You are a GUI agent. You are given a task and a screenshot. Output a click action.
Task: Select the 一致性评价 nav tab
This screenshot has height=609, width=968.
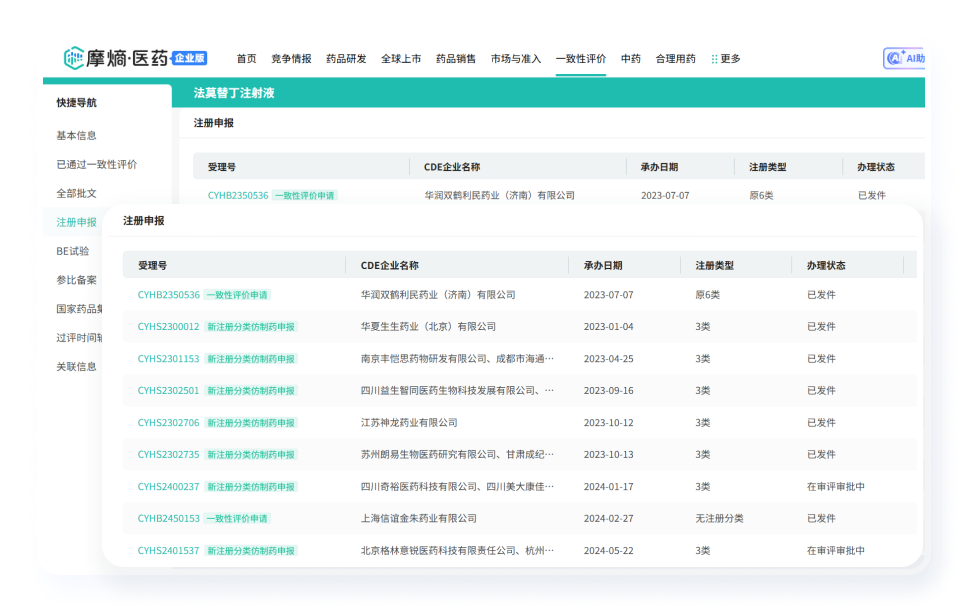pos(580,59)
